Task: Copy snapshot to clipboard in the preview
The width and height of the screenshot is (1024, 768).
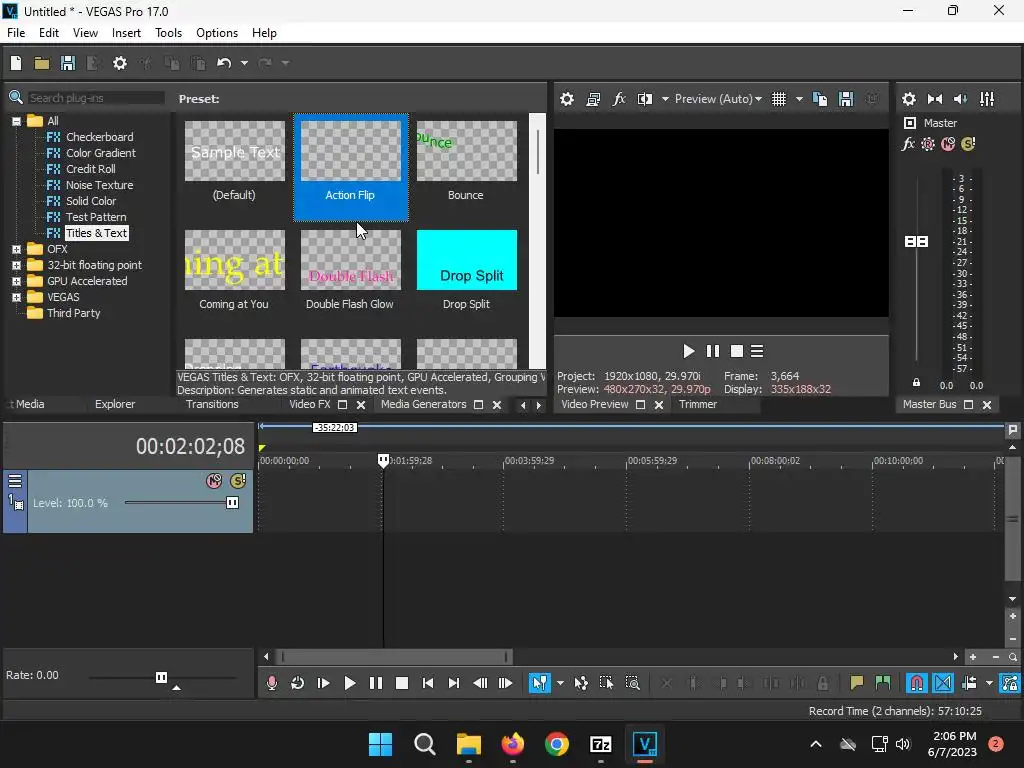Action: click(x=820, y=99)
